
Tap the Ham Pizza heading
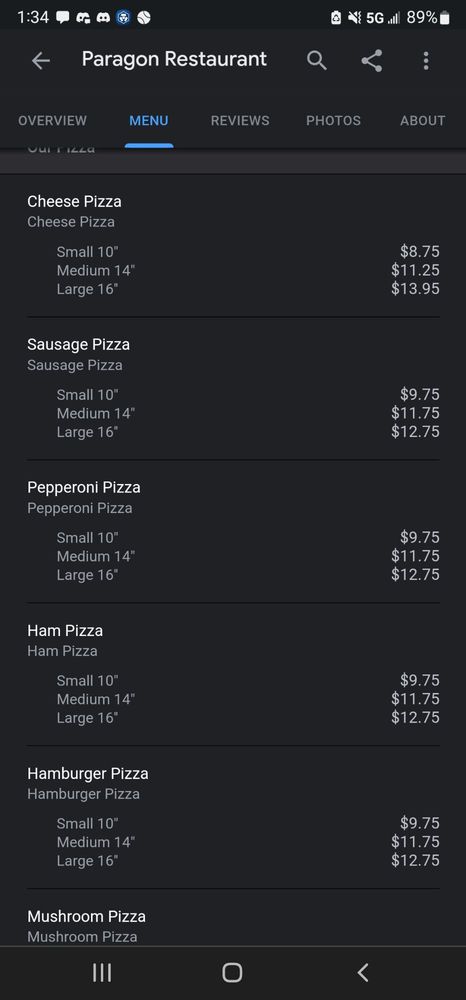coord(64,630)
